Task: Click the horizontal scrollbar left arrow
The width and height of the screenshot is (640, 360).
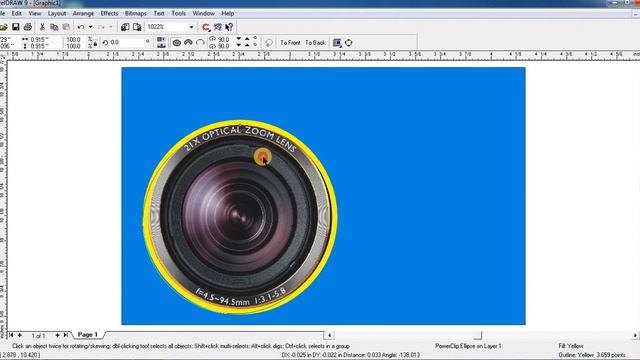Action: (x=330, y=335)
